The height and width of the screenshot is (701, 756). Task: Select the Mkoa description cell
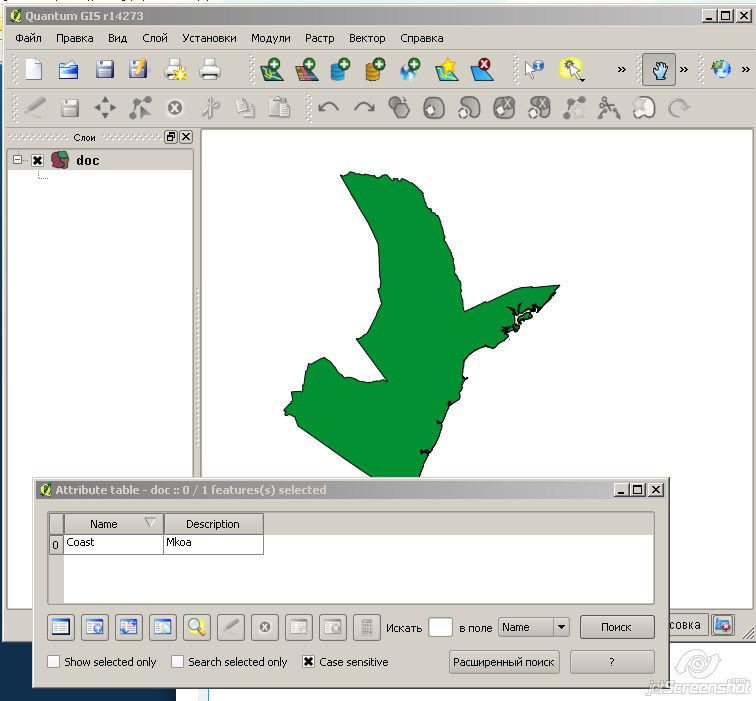tap(214, 544)
